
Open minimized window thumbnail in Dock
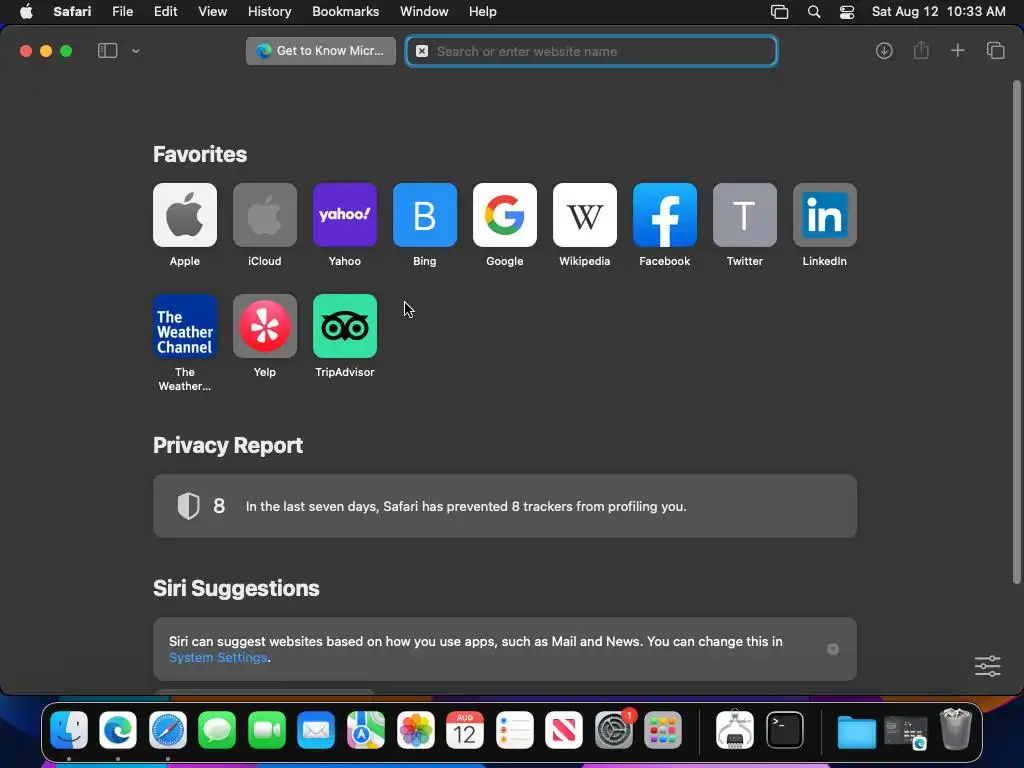[906, 733]
